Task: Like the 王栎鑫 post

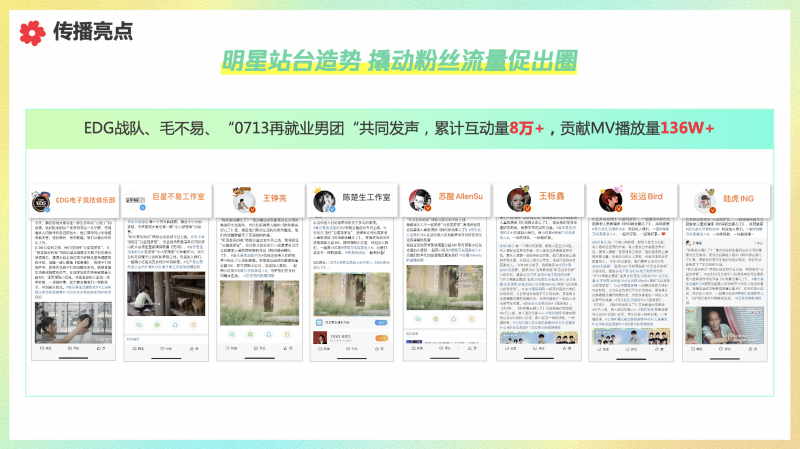Action: 567,348
